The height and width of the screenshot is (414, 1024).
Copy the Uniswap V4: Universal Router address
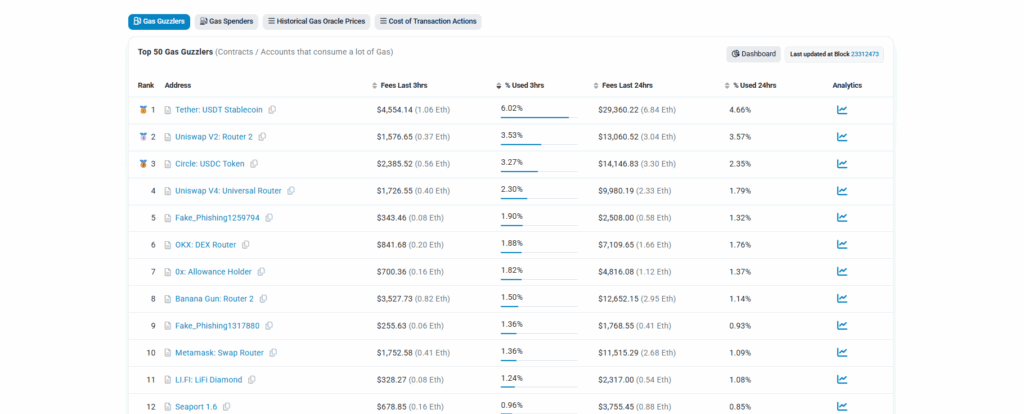291,191
